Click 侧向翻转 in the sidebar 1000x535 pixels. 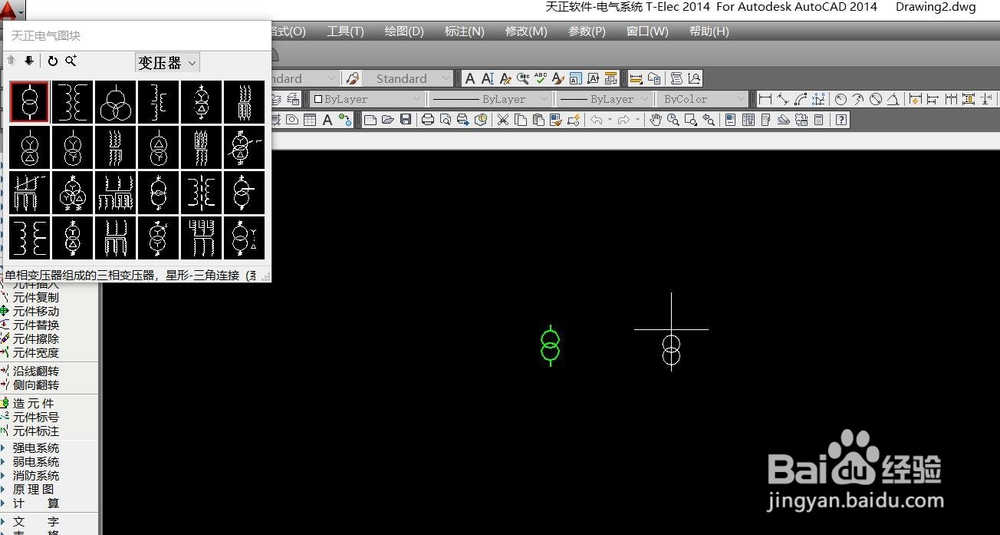point(36,385)
